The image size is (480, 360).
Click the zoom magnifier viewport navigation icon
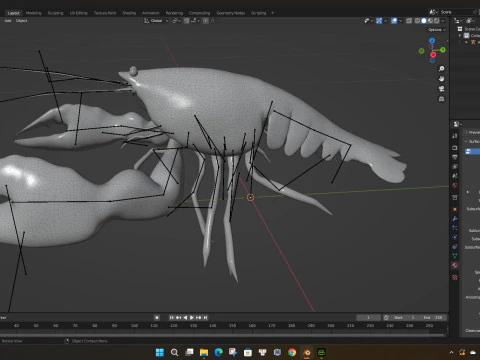click(441, 69)
